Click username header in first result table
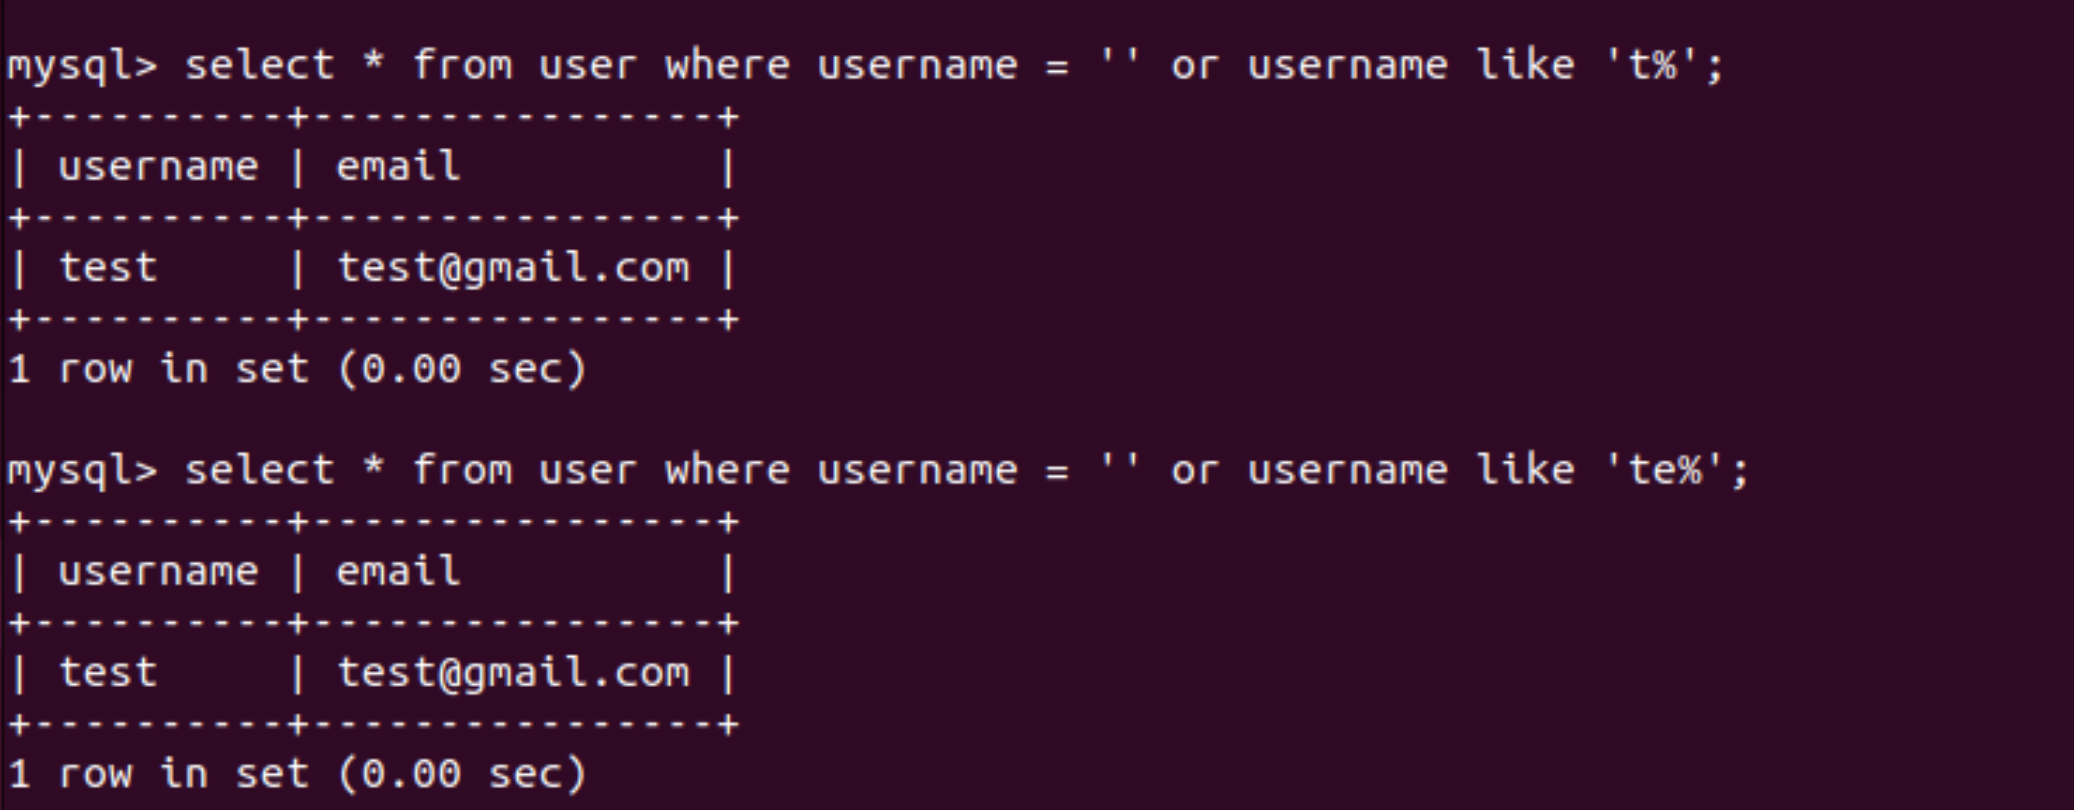This screenshot has width=2074, height=810. (x=158, y=167)
